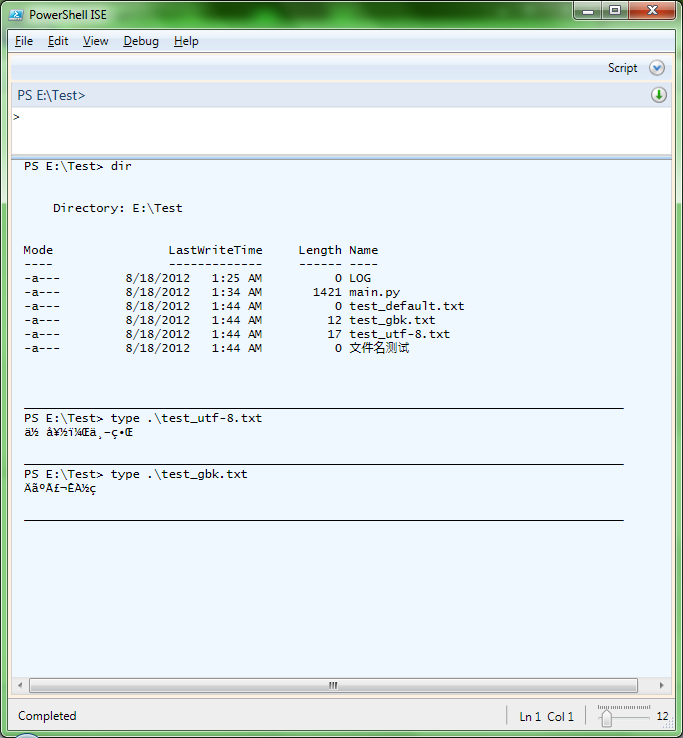Click the 'LOG' file name
The image size is (683, 738).
(x=360, y=278)
